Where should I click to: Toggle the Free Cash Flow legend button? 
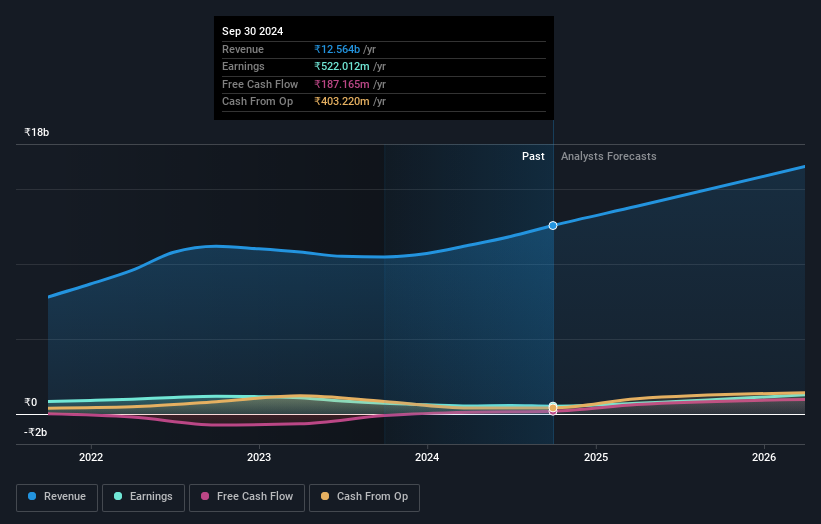coord(247,497)
